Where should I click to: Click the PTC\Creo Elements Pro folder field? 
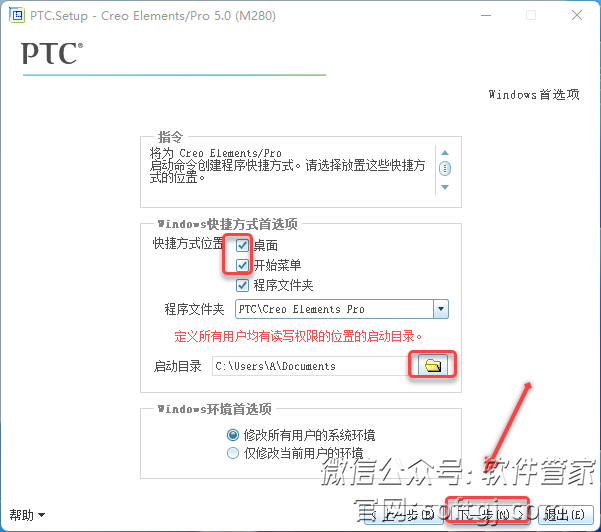click(x=334, y=309)
